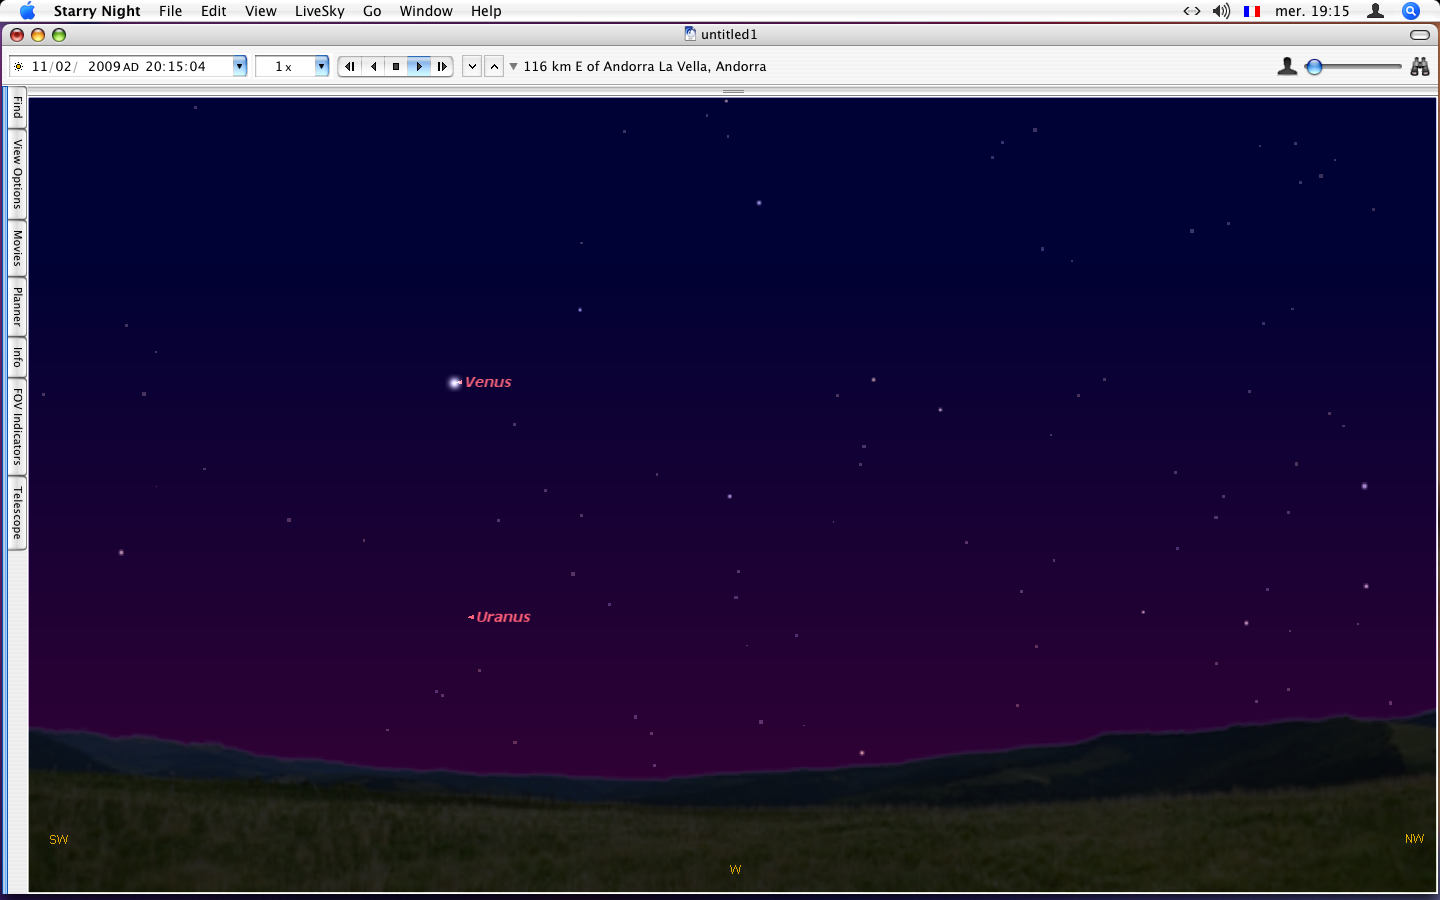This screenshot has width=1440, height=900.
Task: Open the FOV Indicators side panel tab
Action: point(17,427)
